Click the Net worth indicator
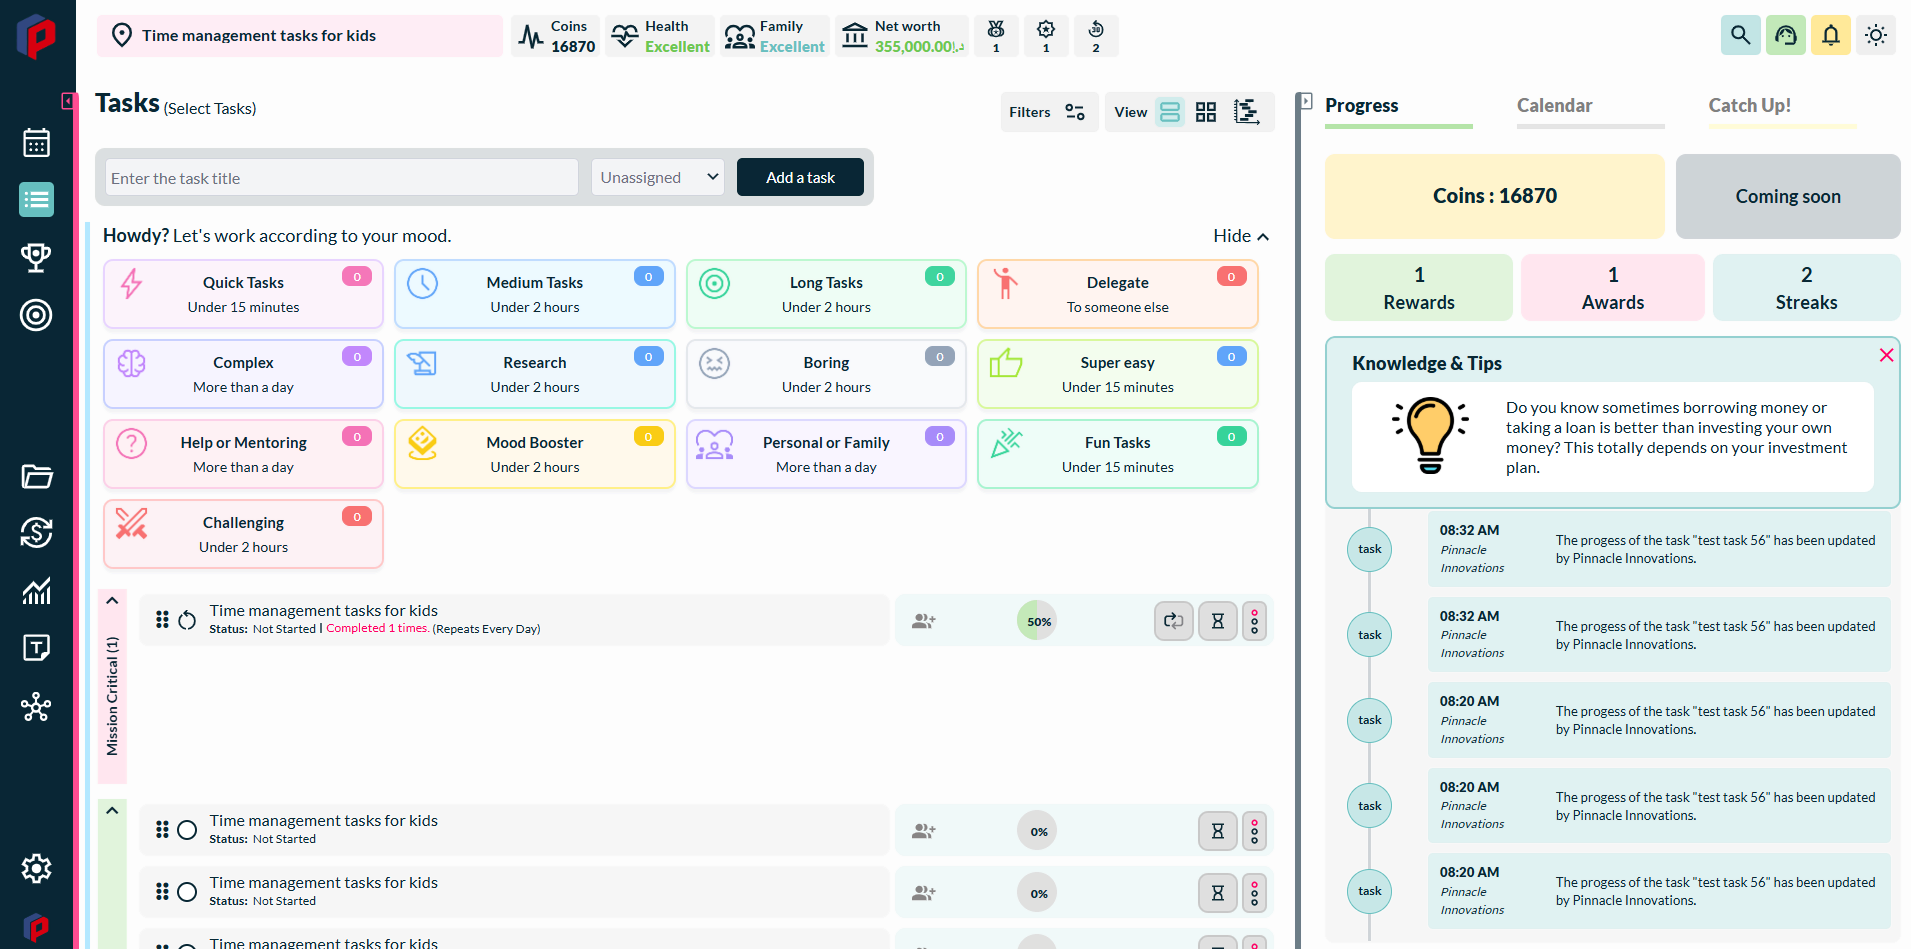Viewport: 1911px width, 949px height. (x=902, y=36)
